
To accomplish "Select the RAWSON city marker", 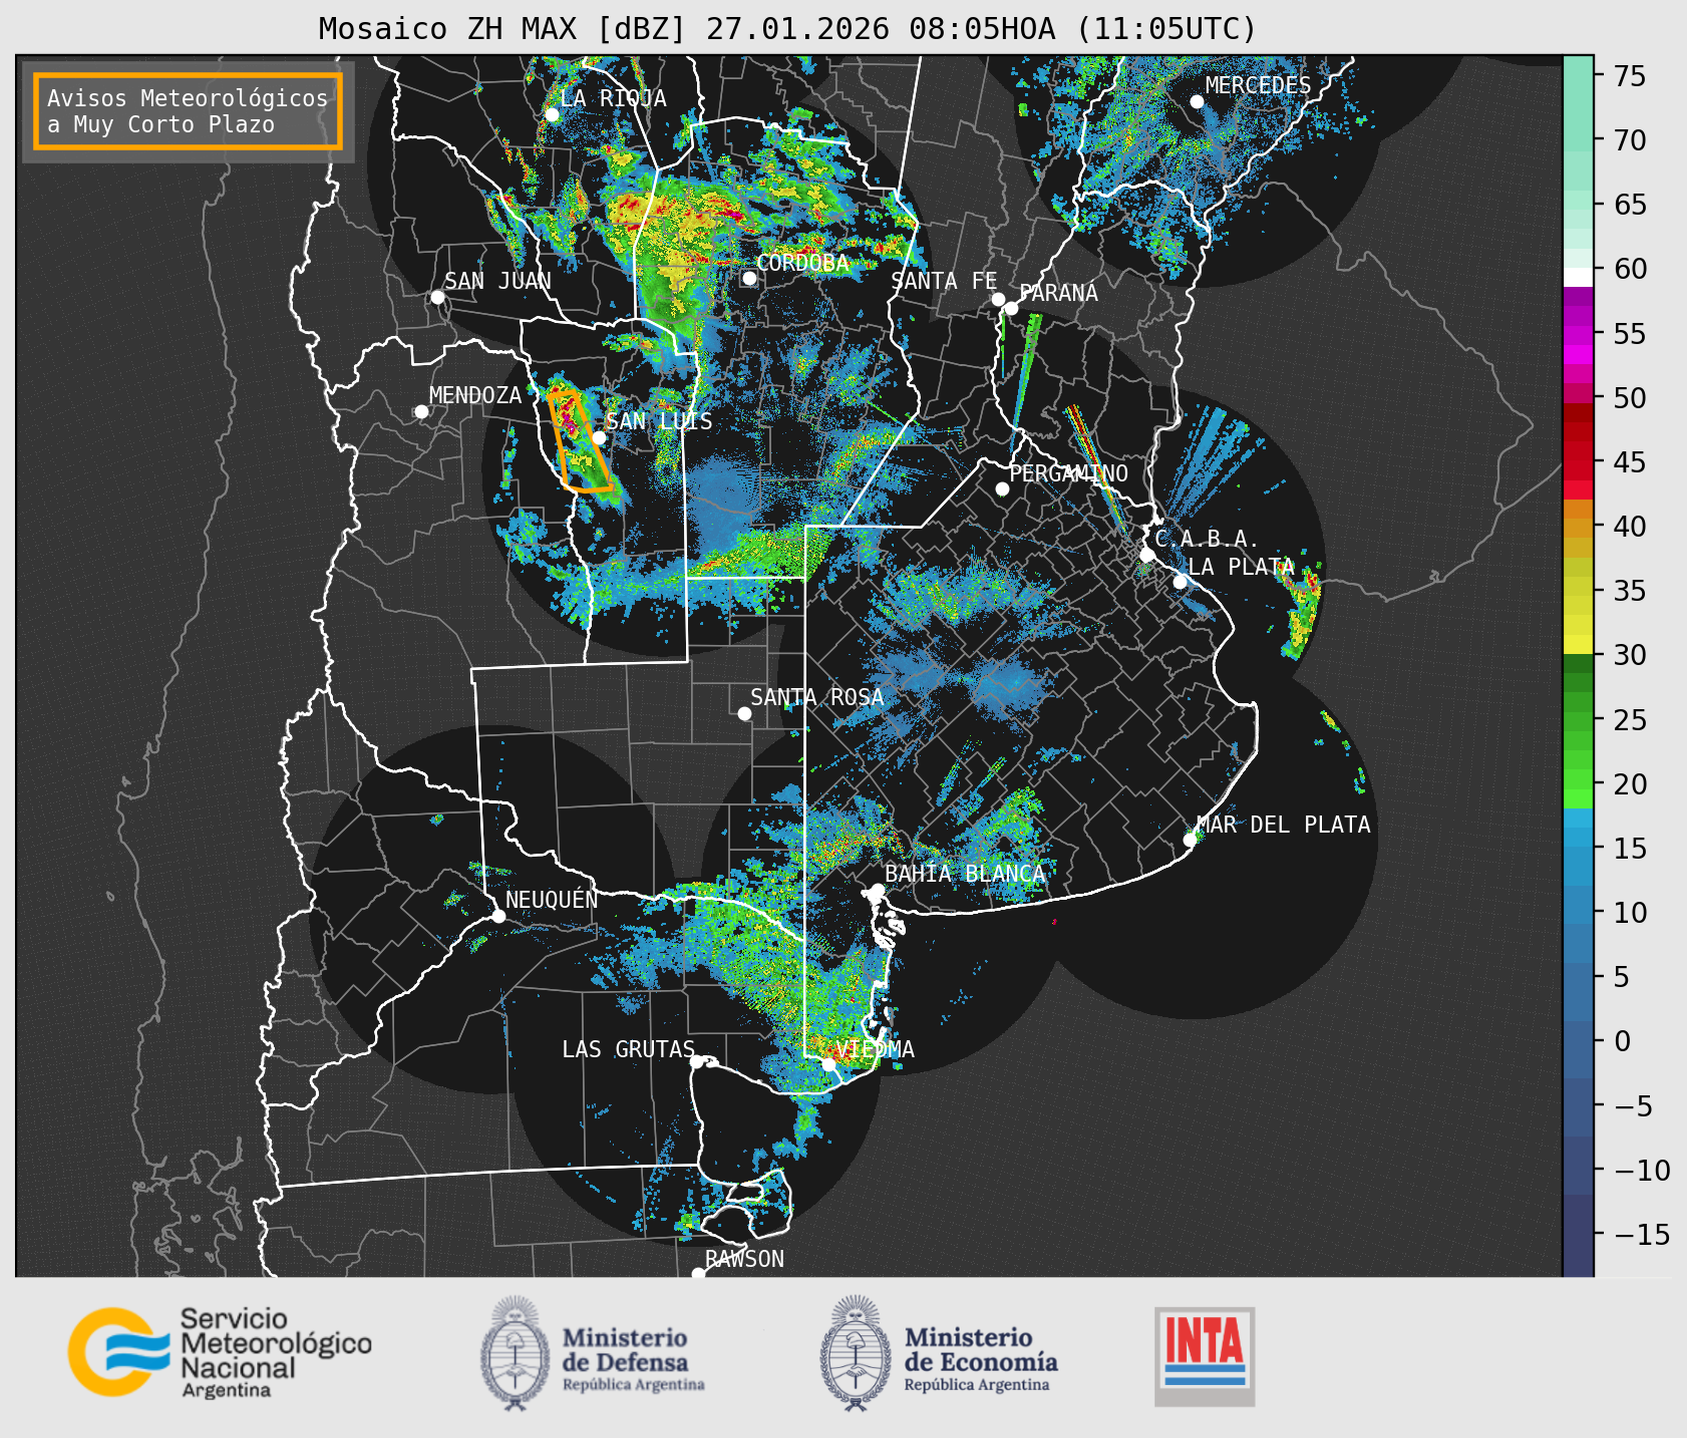I will point(698,1274).
